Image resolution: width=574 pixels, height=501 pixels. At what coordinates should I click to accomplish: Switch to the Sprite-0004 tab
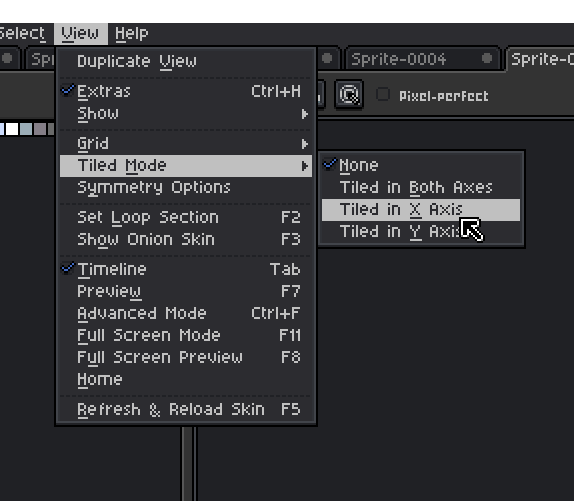399,59
